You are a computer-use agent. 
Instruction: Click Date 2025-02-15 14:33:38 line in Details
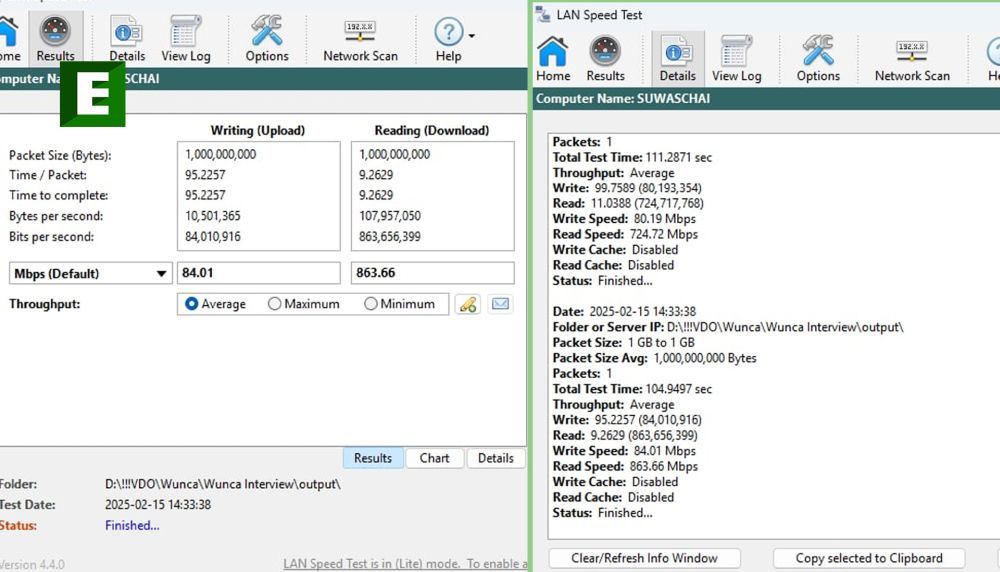pos(624,312)
